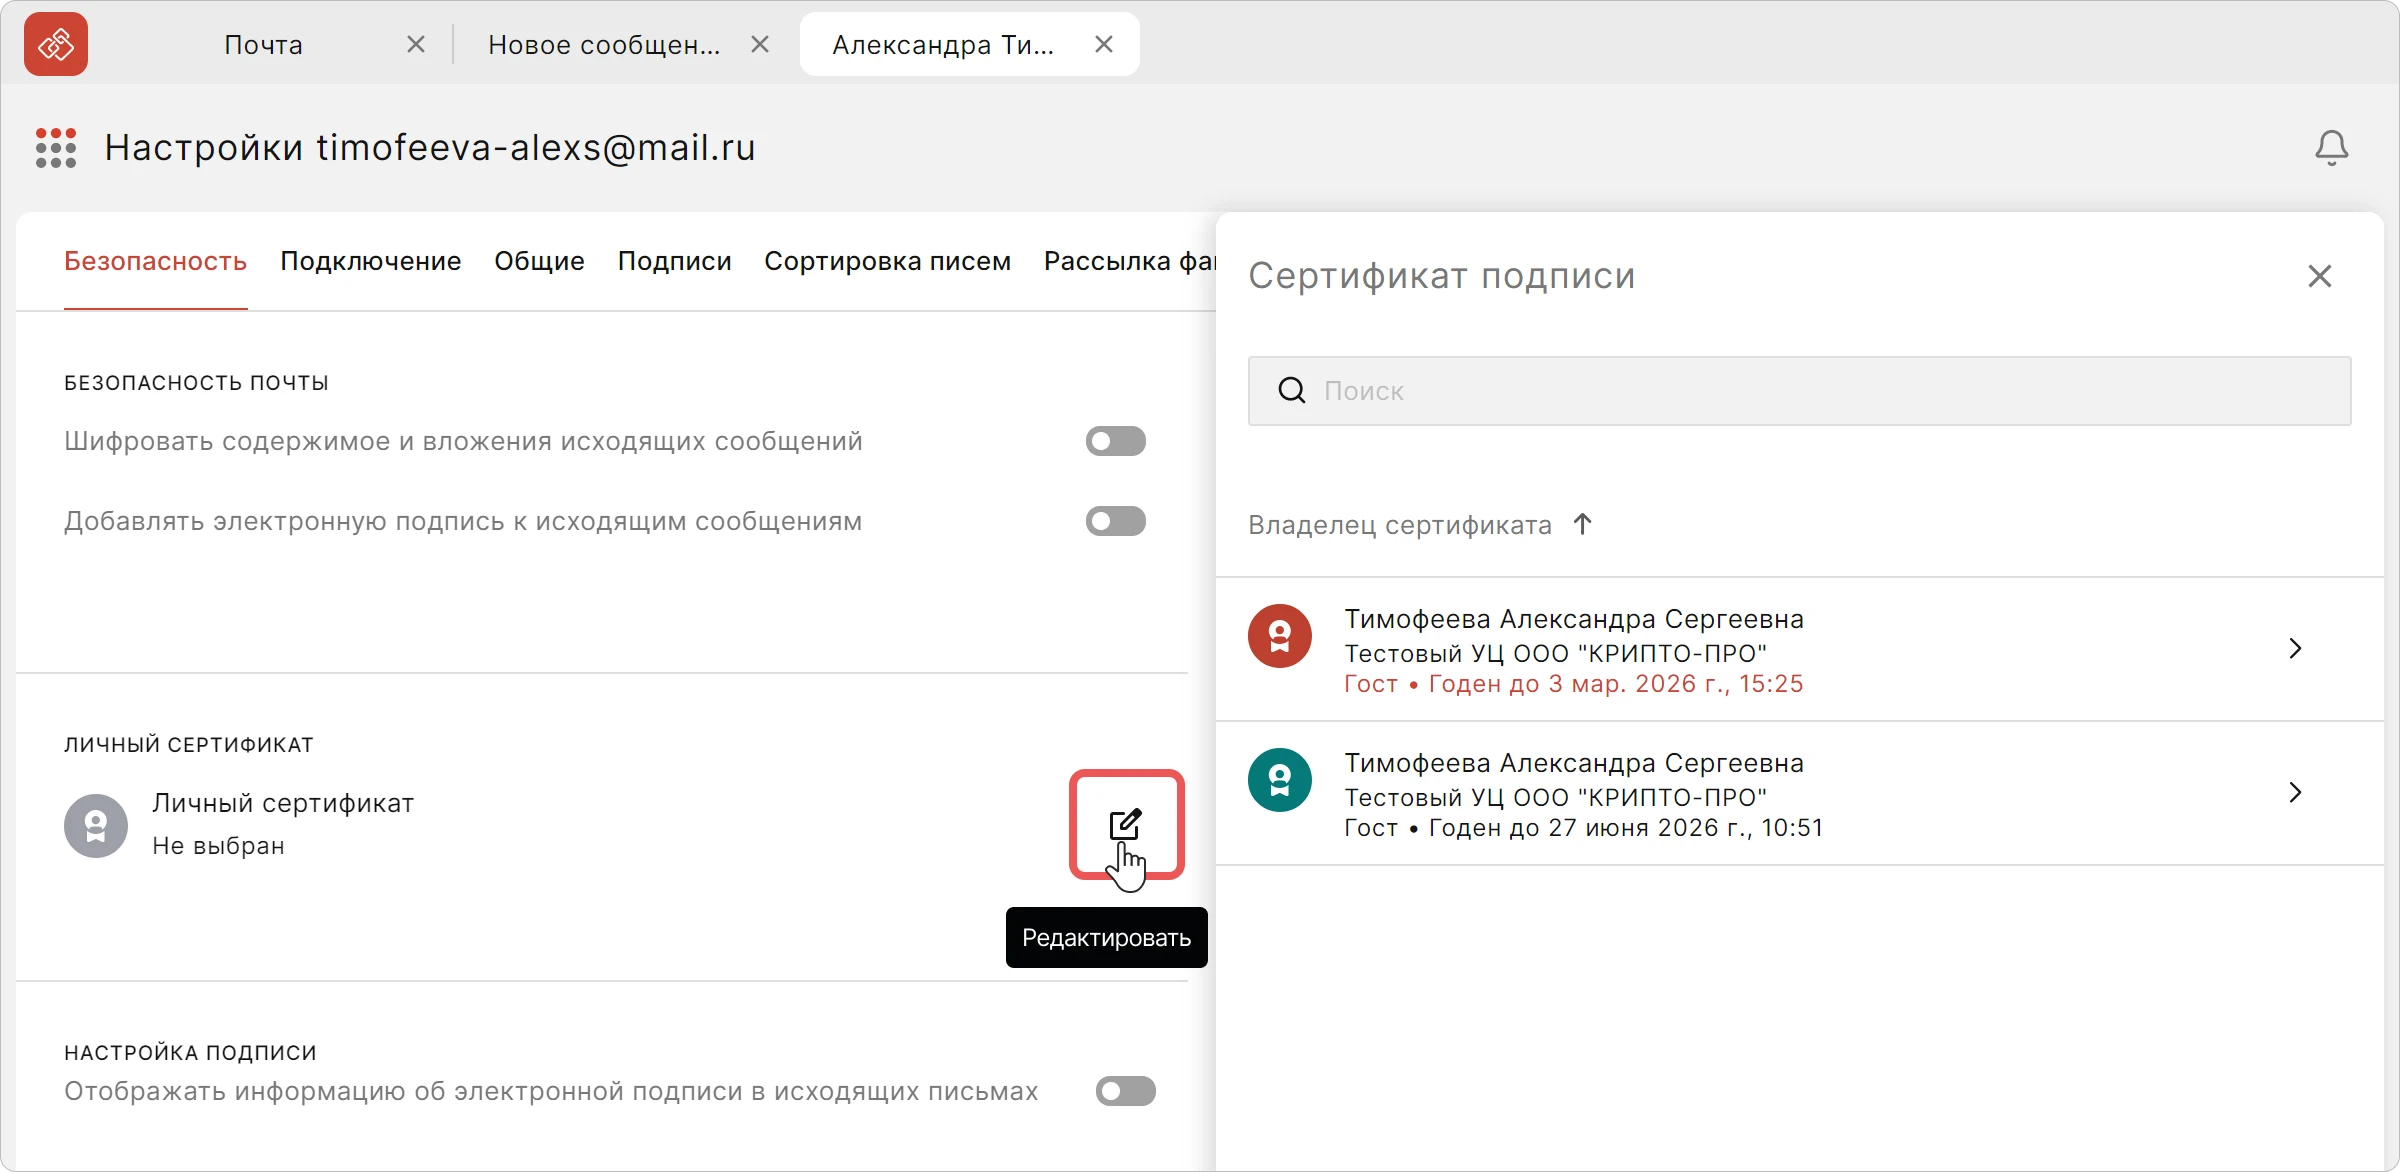Close the Сертификат подписи panel
This screenshot has height=1172, width=2400.
[2320, 276]
